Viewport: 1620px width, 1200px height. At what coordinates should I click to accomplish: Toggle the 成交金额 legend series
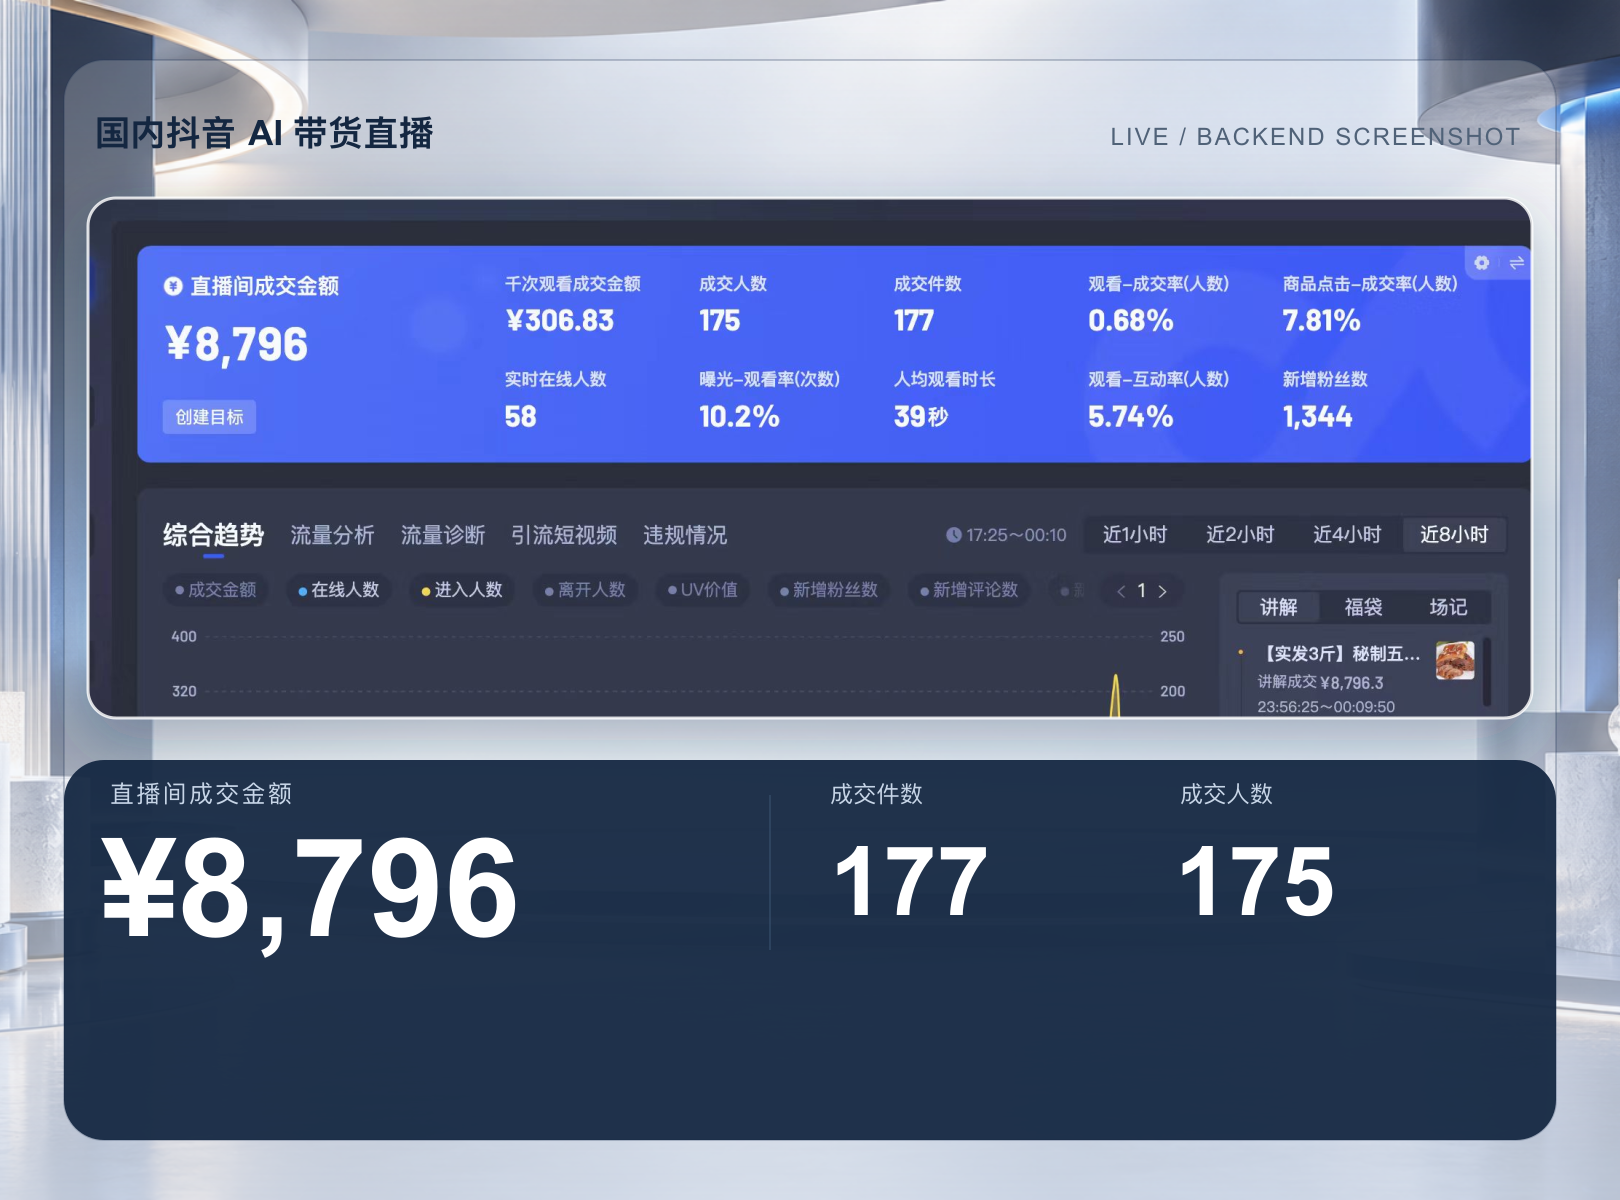(x=215, y=590)
